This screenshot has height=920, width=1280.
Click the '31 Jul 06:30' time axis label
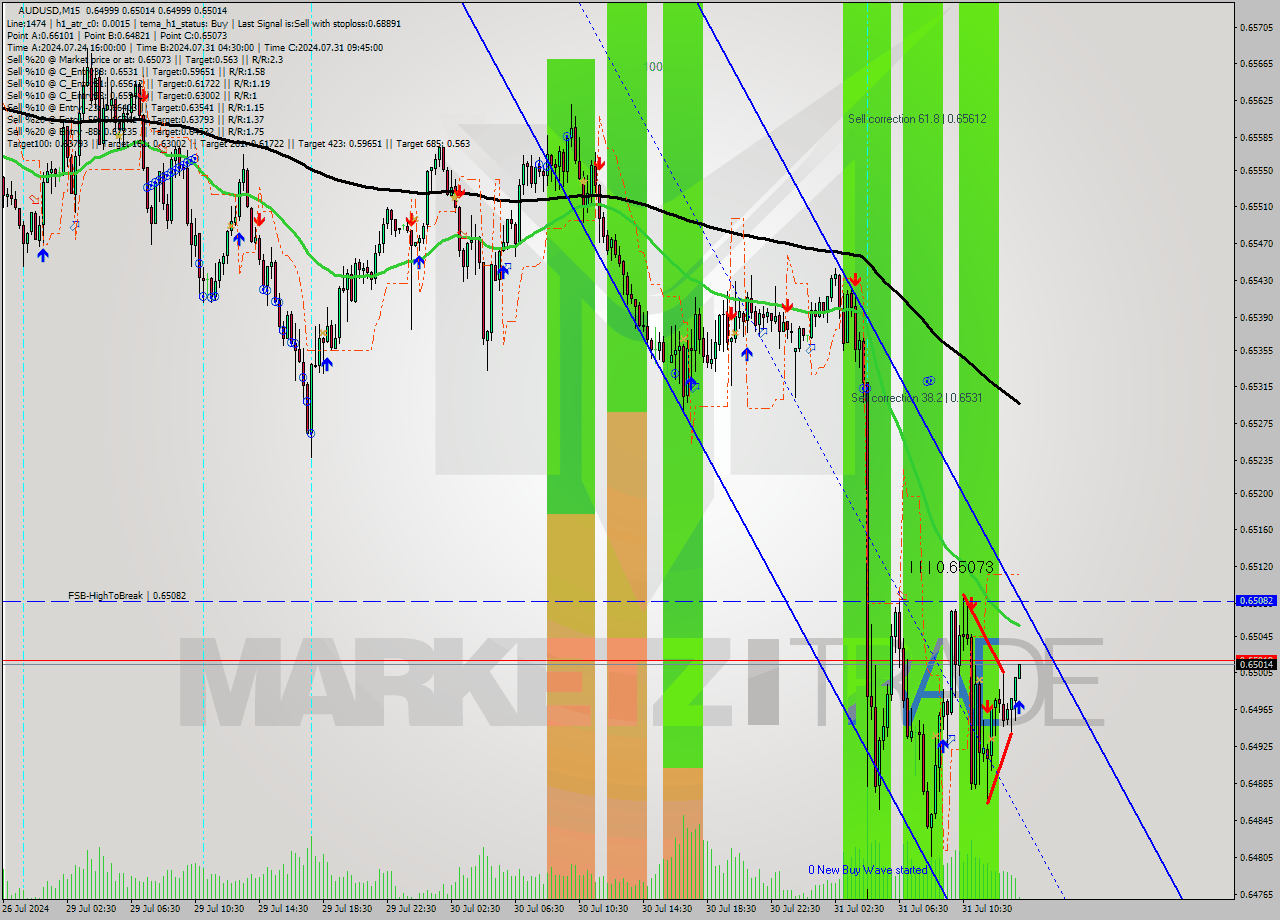922,909
